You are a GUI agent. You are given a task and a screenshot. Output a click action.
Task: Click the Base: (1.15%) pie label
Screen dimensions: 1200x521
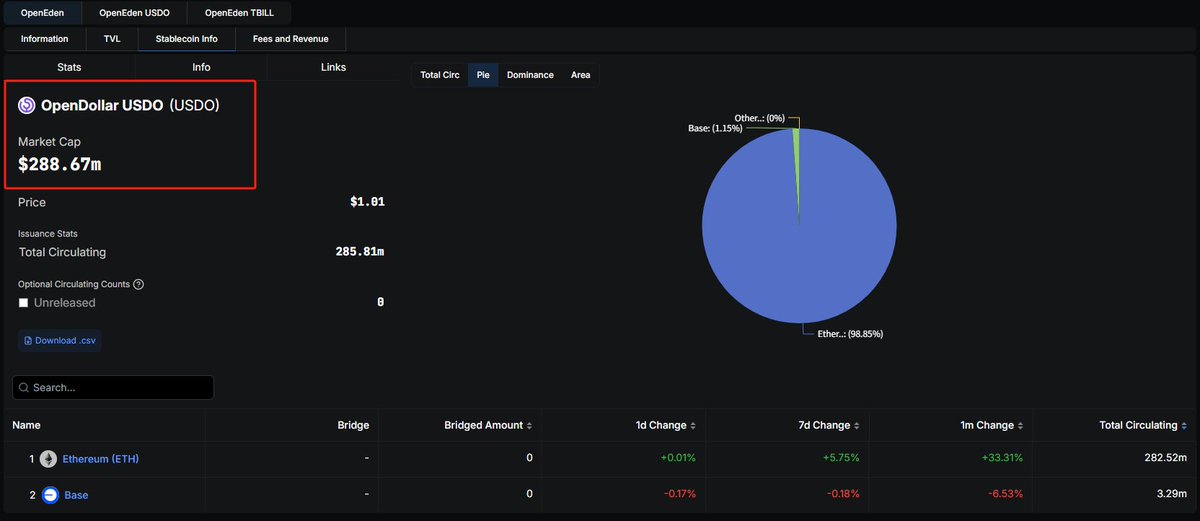point(716,129)
